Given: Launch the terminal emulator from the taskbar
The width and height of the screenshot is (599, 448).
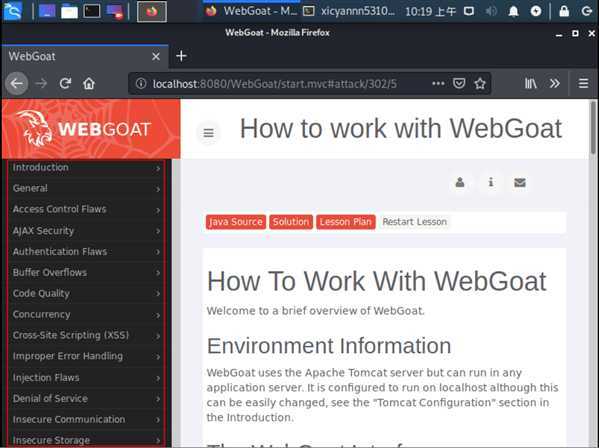Looking at the screenshot, I should (92, 11).
